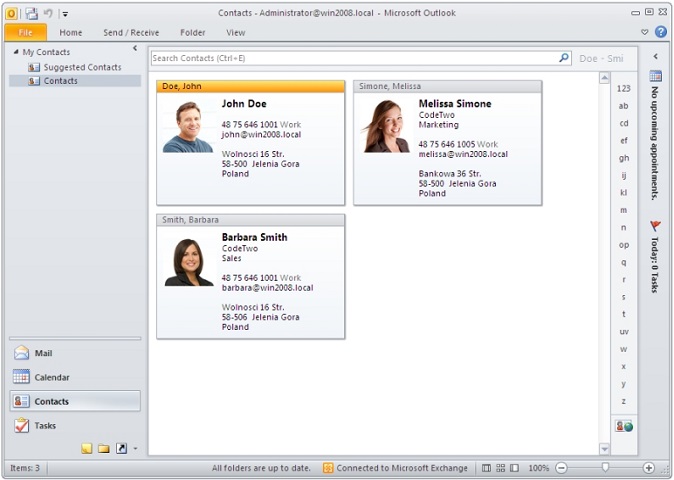This screenshot has height=480, width=674.
Task: Expand the ribbon using the minimize chevron
Action: [x=644, y=32]
